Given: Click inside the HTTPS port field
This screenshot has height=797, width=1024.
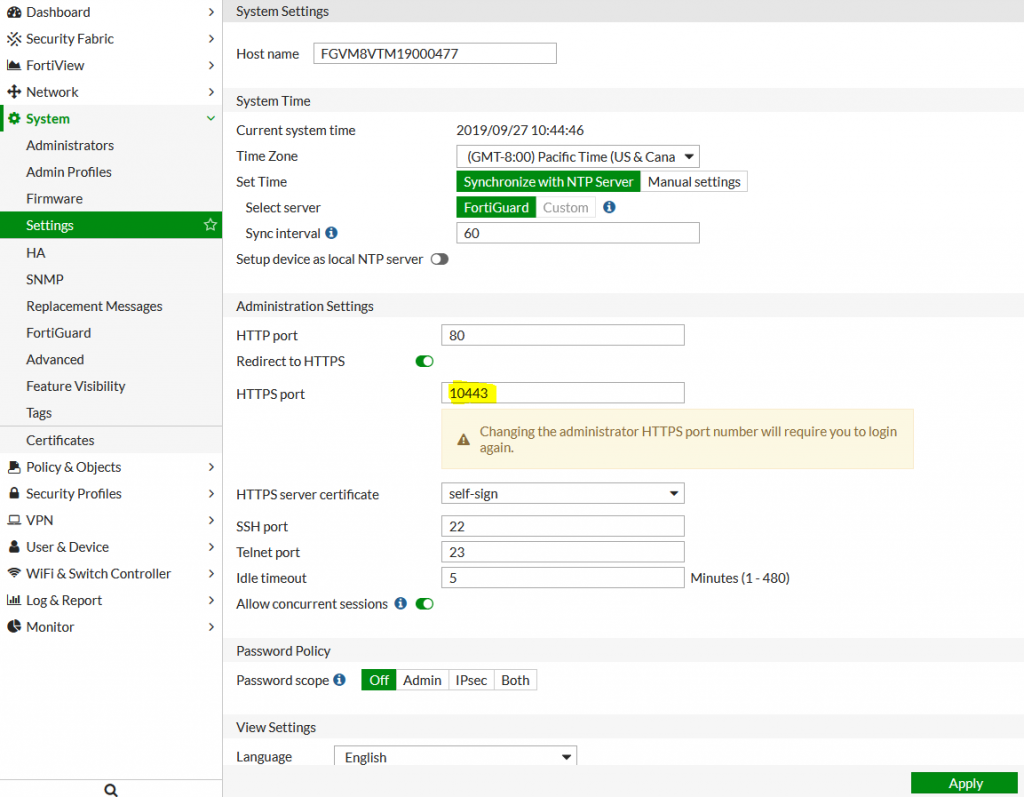Looking at the screenshot, I should (560, 392).
